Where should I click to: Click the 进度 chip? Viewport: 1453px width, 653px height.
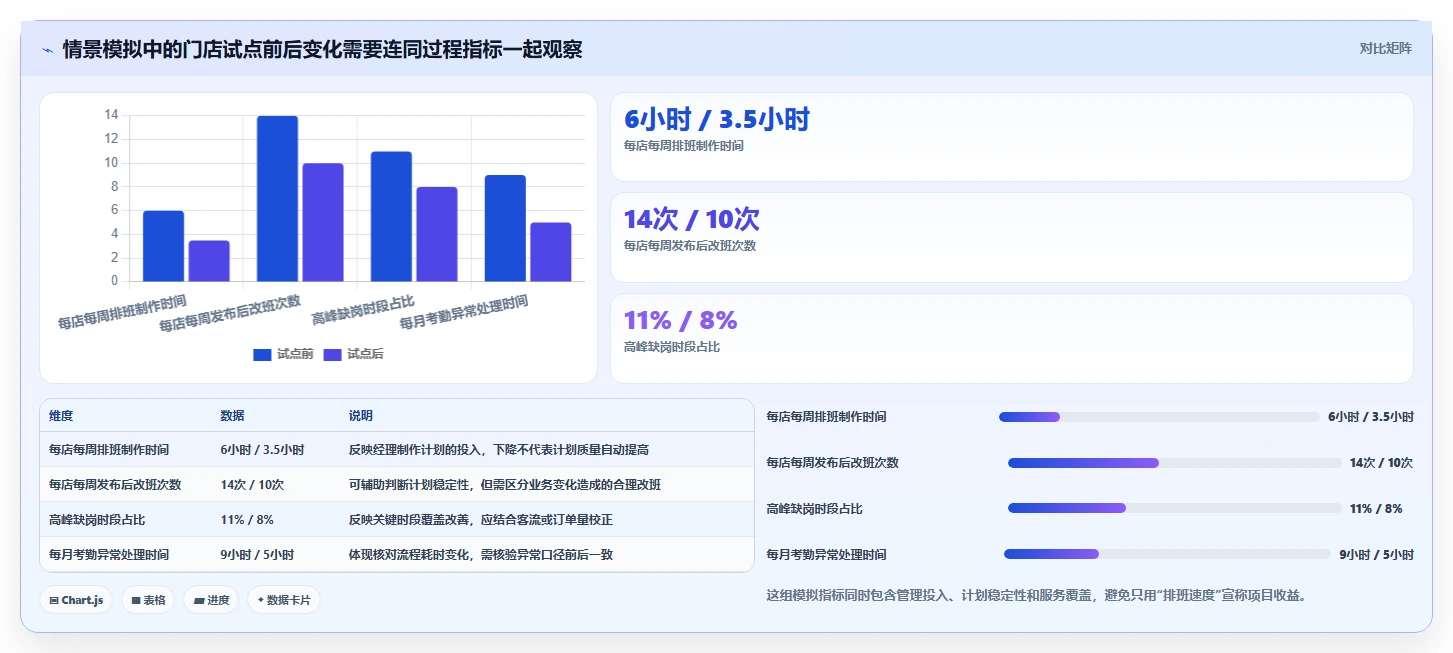click(x=211, y=600)
